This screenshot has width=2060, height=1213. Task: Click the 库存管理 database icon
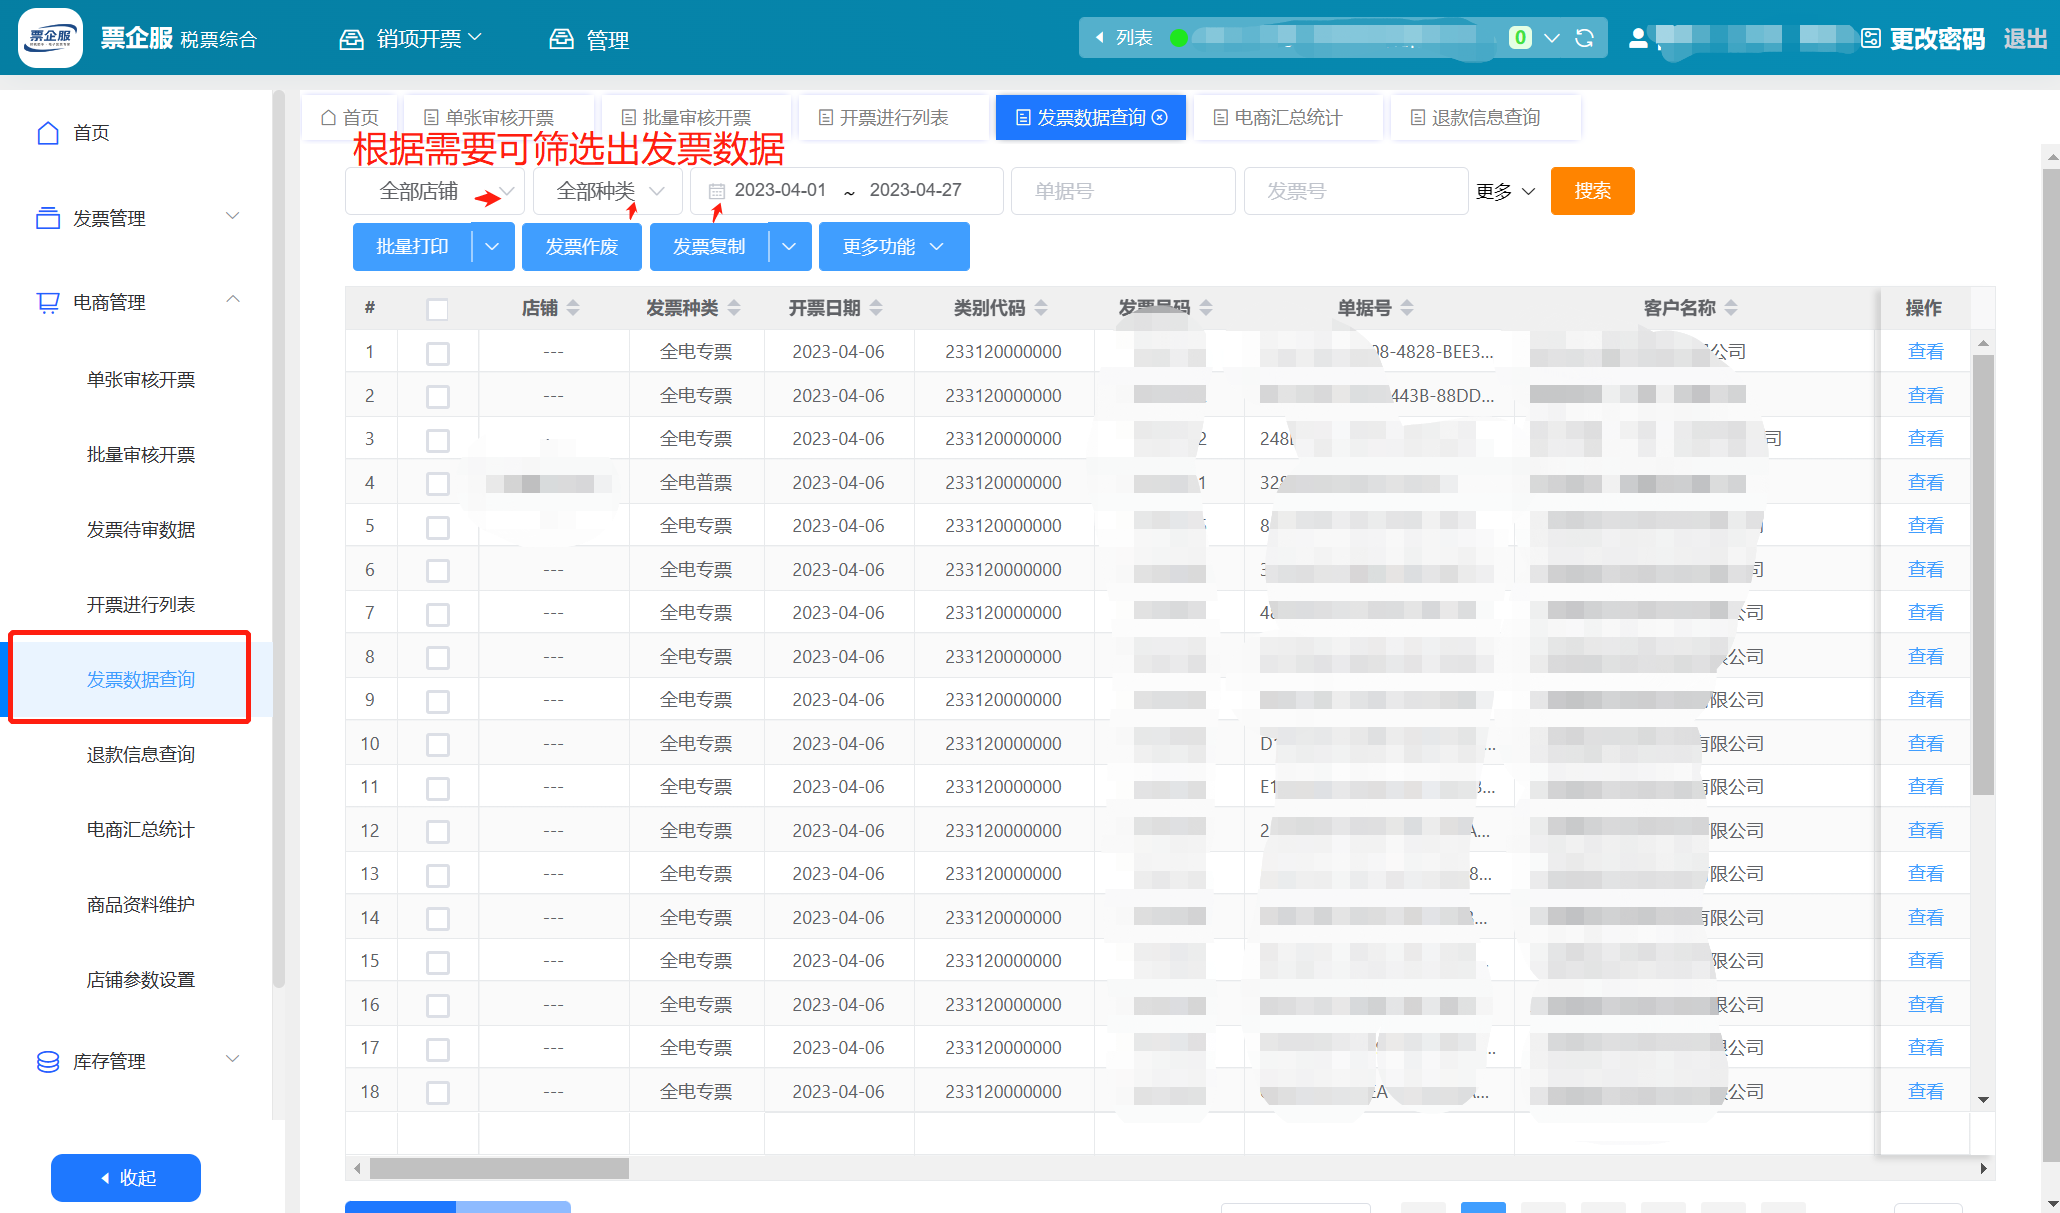[48, 1061]
